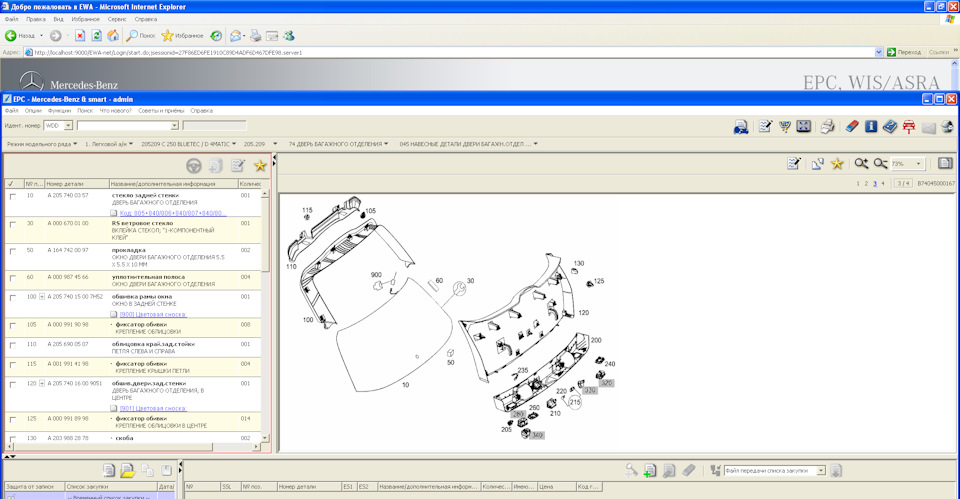The width and height of the screenshot is (960, 499).
Task: Click the Internet Explorer address bar
Action: tap(453, 53)
